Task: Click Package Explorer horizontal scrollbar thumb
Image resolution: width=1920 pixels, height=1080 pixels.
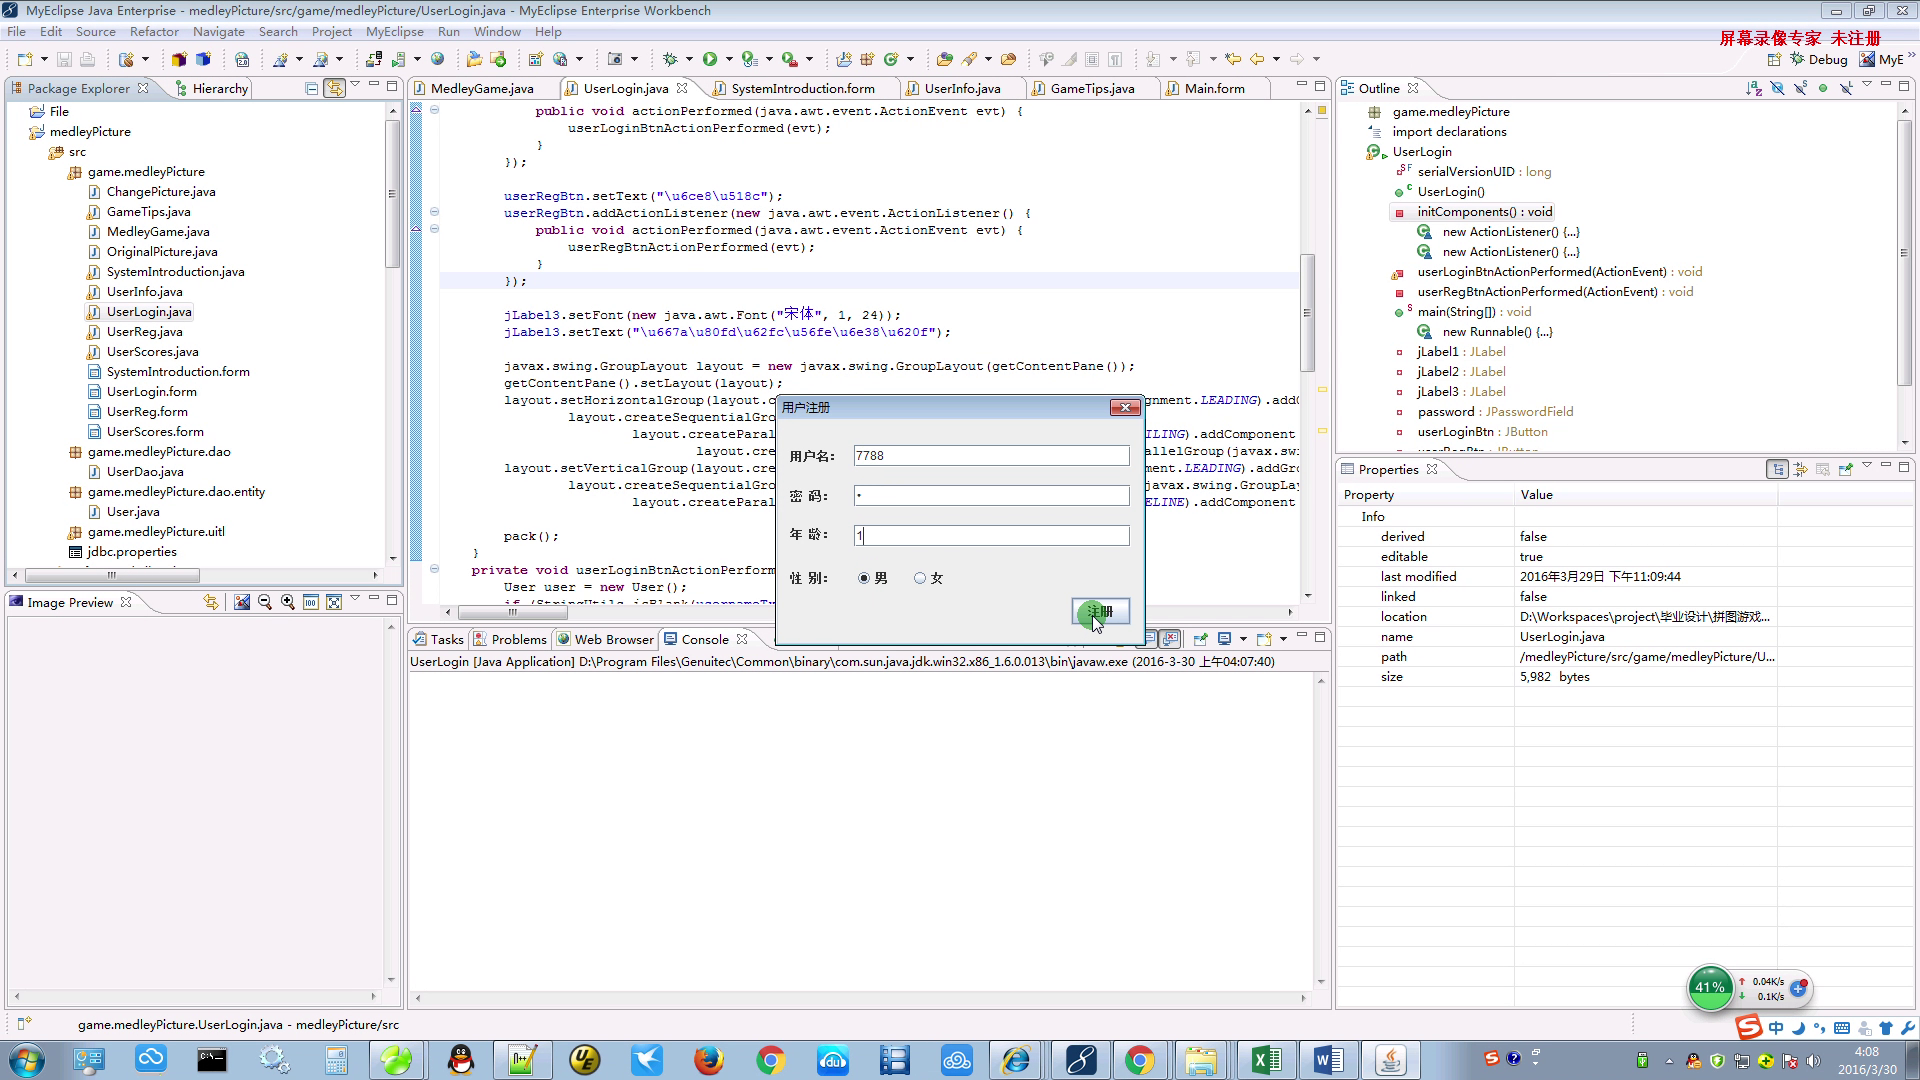Action: point(112,575)
